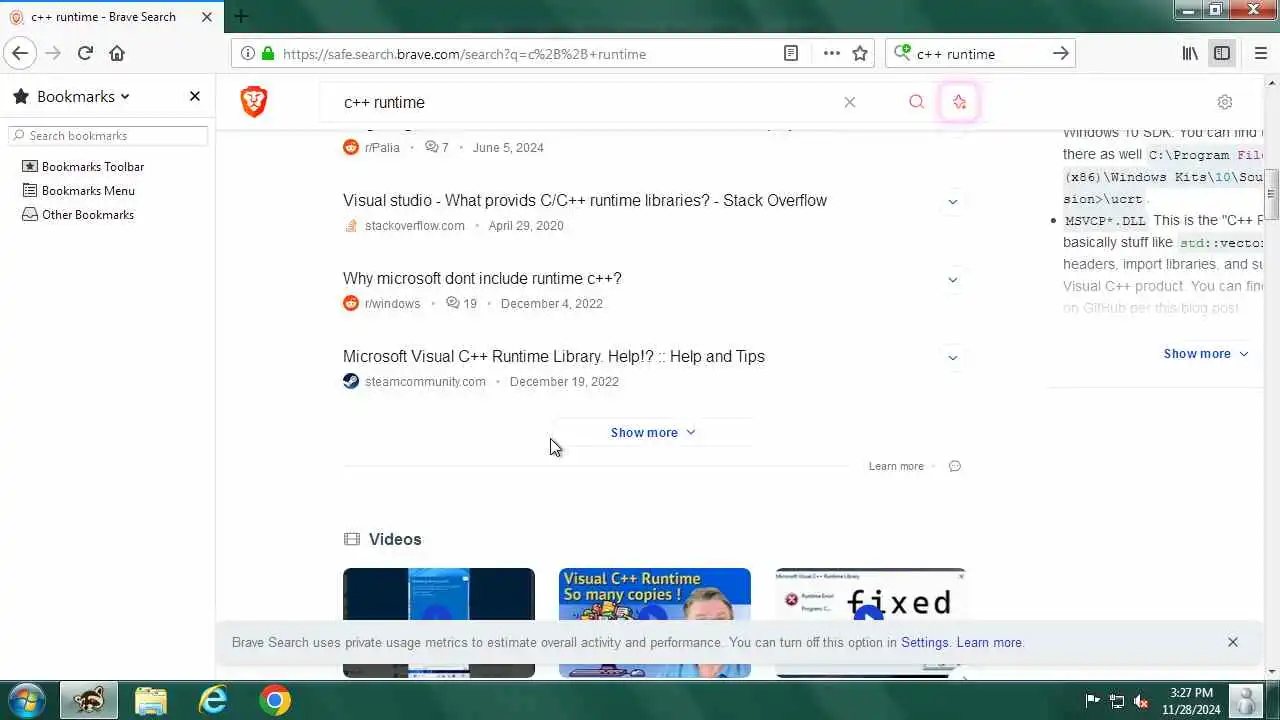Open Stack Overflow runtime libraries result
This screenshot has height=720, width=1280.
tap(585, 200)
